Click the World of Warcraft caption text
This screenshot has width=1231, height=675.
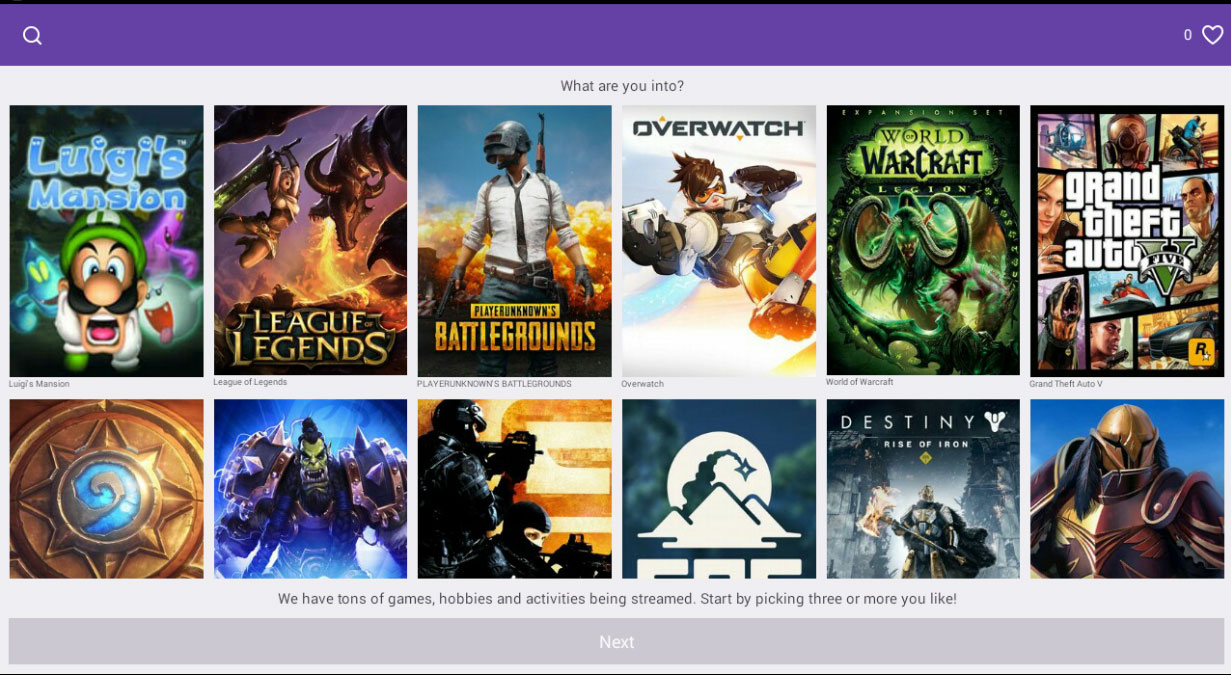[x=859, y=382]
